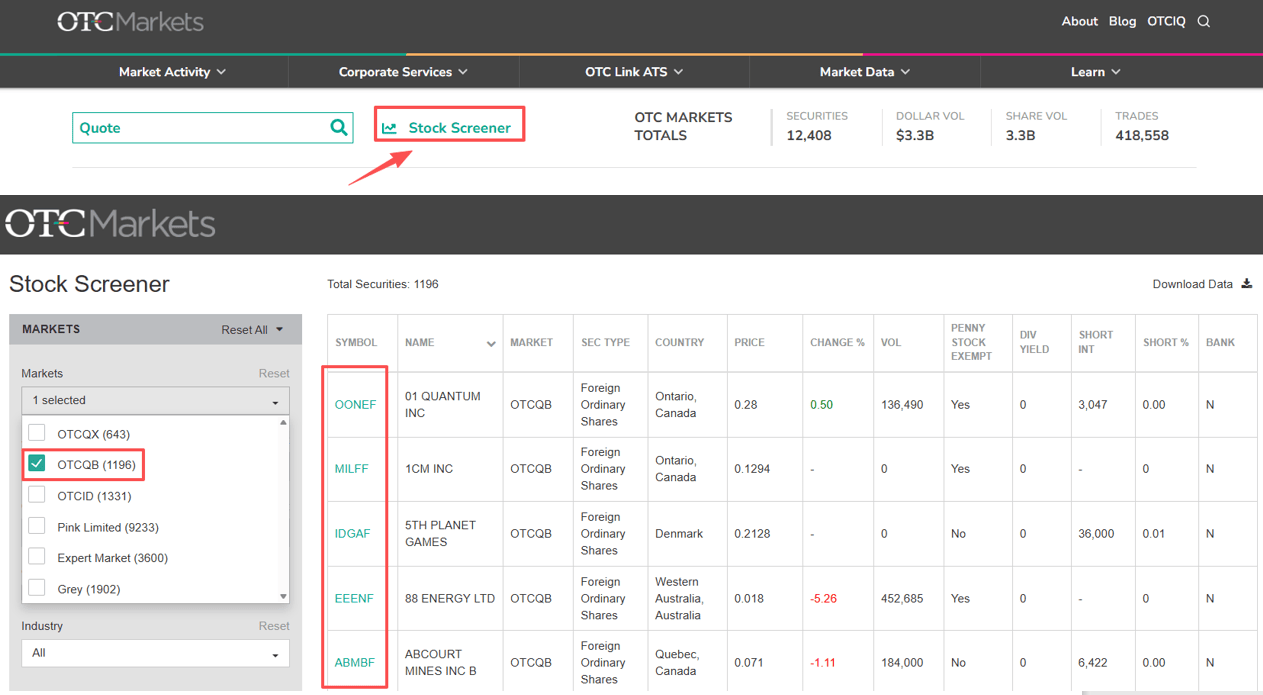Click the 418,558 trades total

click(1142, 136)
